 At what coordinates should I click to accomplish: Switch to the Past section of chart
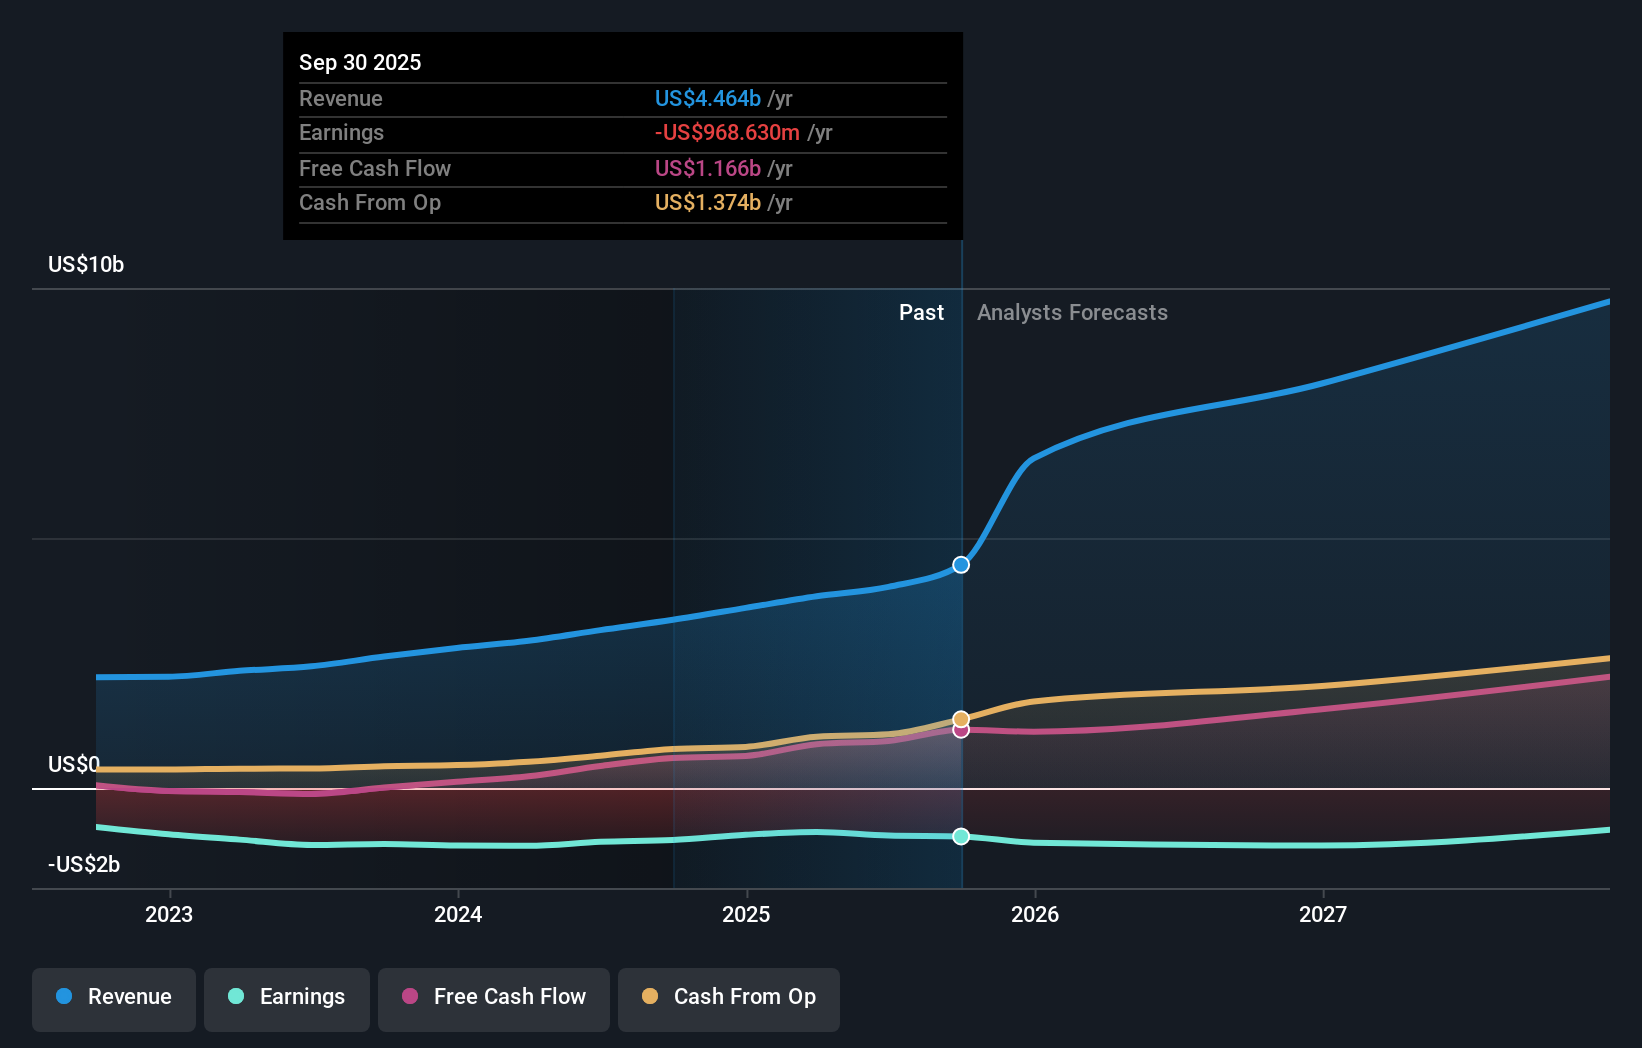point(921,312)
